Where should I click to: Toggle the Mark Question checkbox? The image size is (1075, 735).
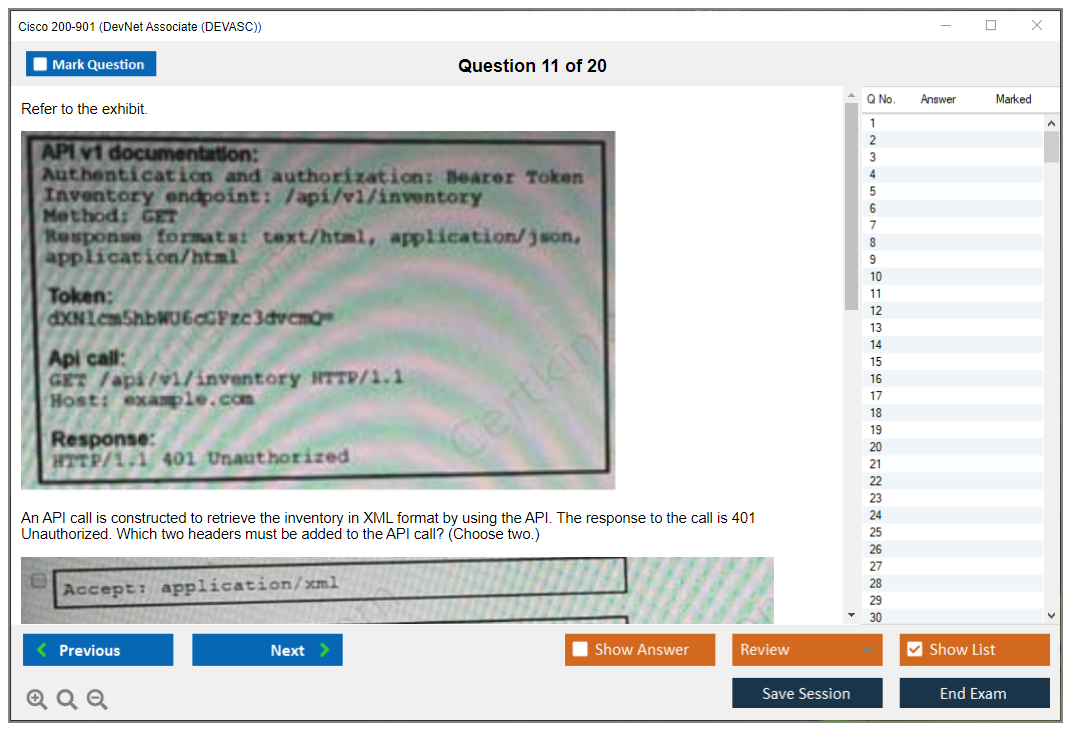pyautogui.click(x=41, y=64)
